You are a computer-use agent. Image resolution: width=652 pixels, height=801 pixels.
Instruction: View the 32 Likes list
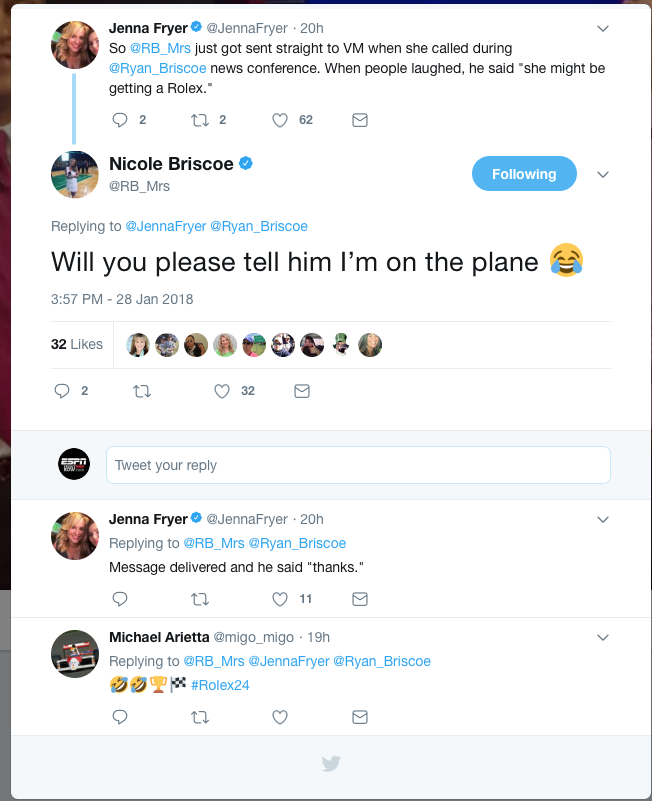pos(77,344)
